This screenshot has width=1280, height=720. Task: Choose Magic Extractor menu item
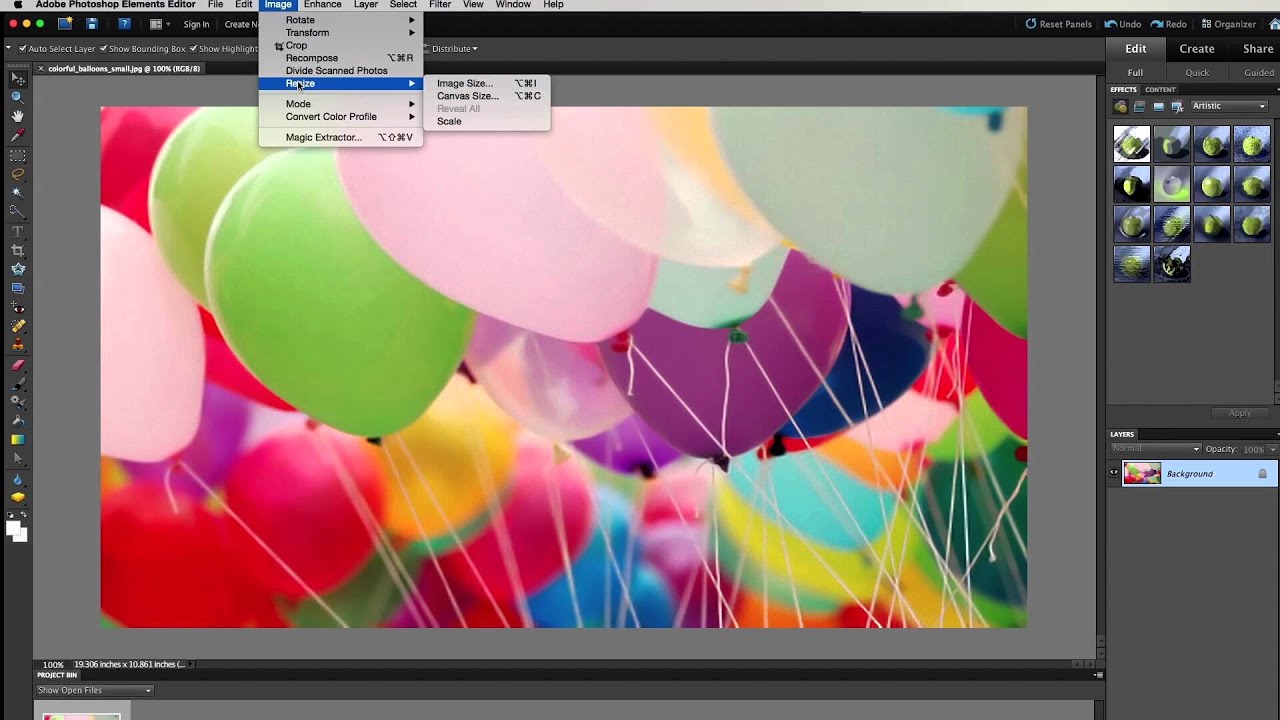click(340, 137)
